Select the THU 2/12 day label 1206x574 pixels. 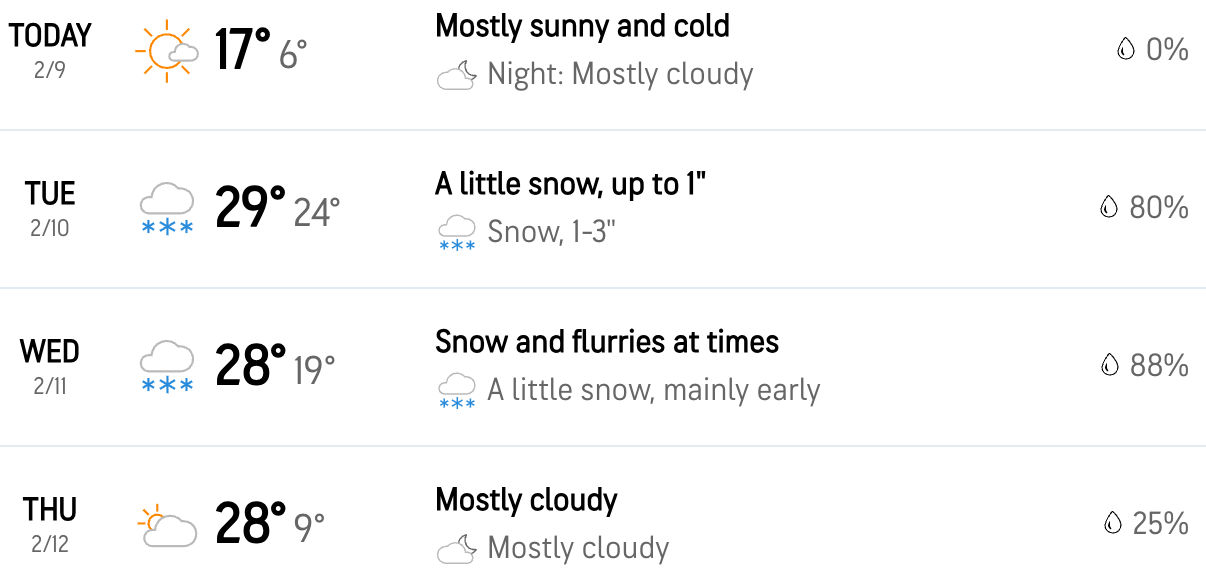pyautogui.click(x=50, y=523)
